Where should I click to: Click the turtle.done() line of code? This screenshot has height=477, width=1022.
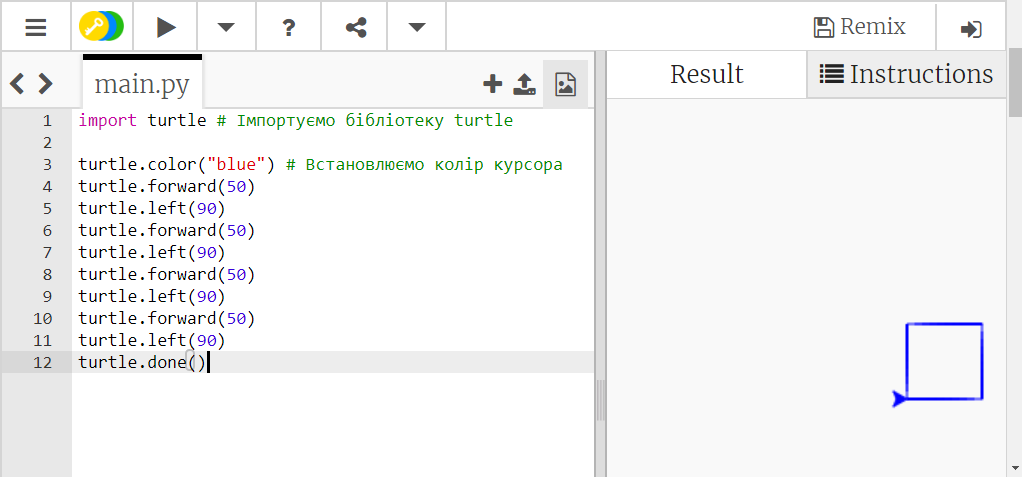pos(141,362)
